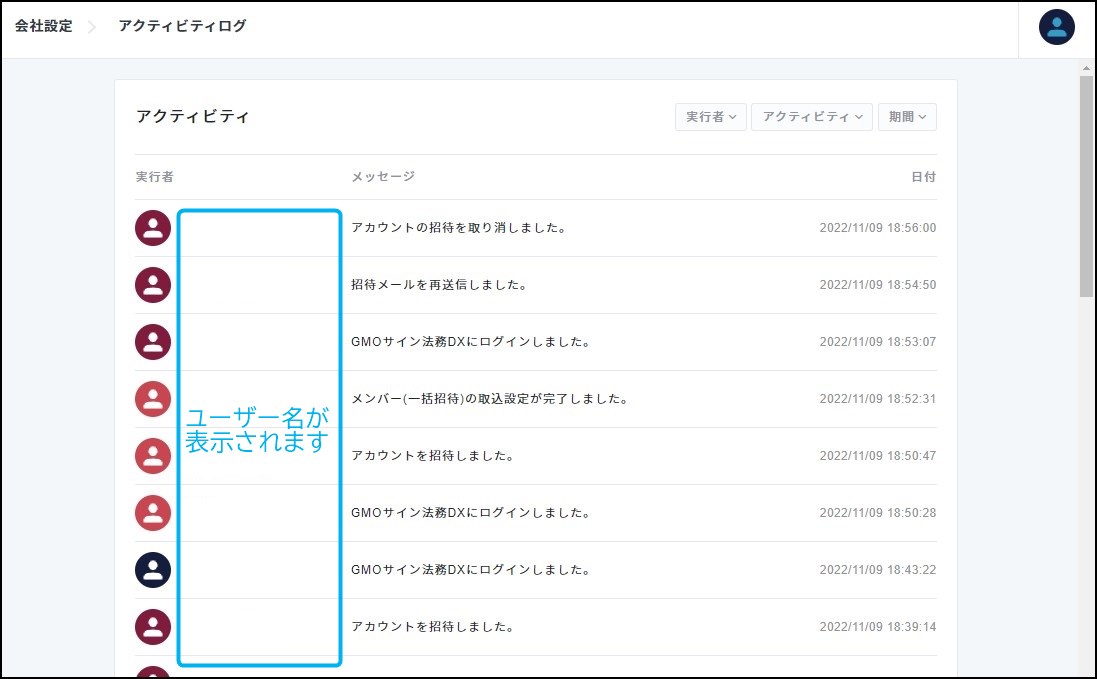Click avatar in the 18:54:50 row
The width and height of the screenshot is (1097, 679).
(x=153, y=285)
